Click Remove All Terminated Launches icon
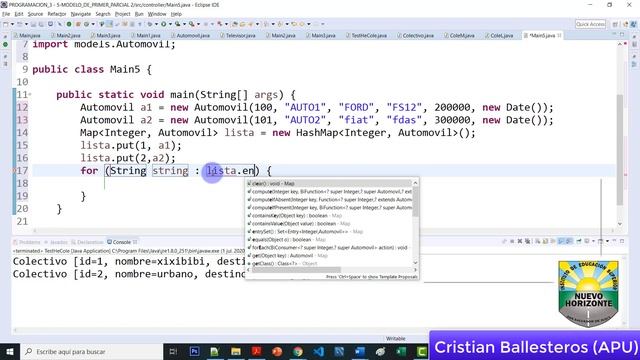This screenshot has width=640, height=360. click(x=527, y=242)
